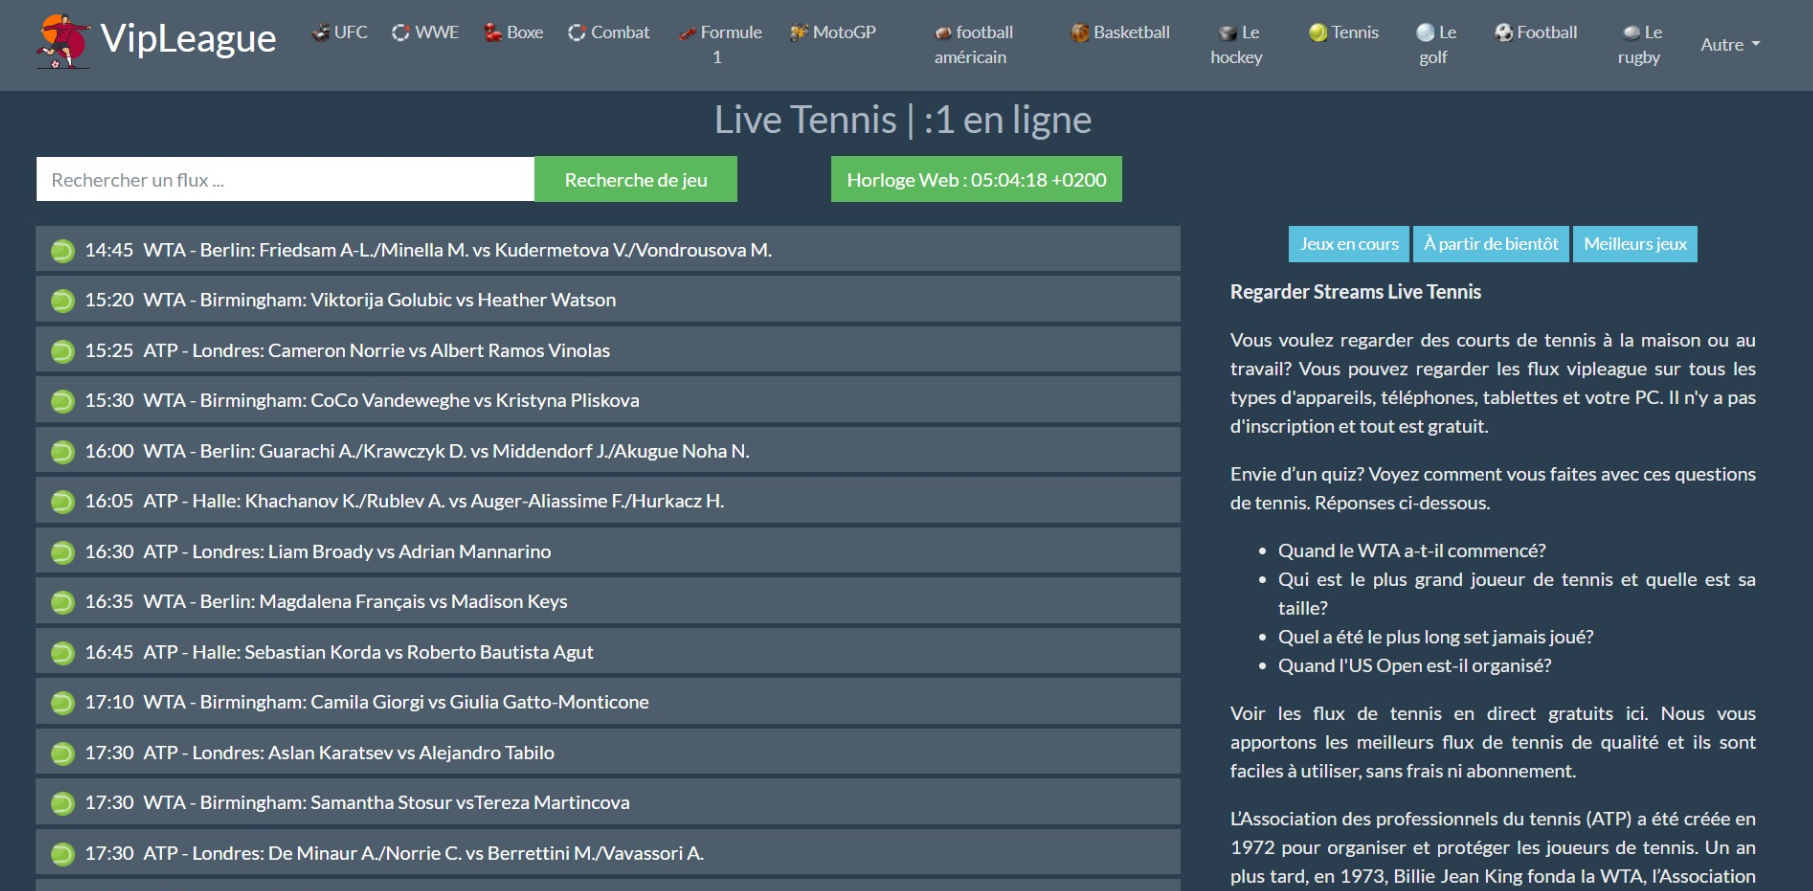
Task: Click tennis ball icon beside Khachanov/Rublev match
Action: [x=62, y=501]
